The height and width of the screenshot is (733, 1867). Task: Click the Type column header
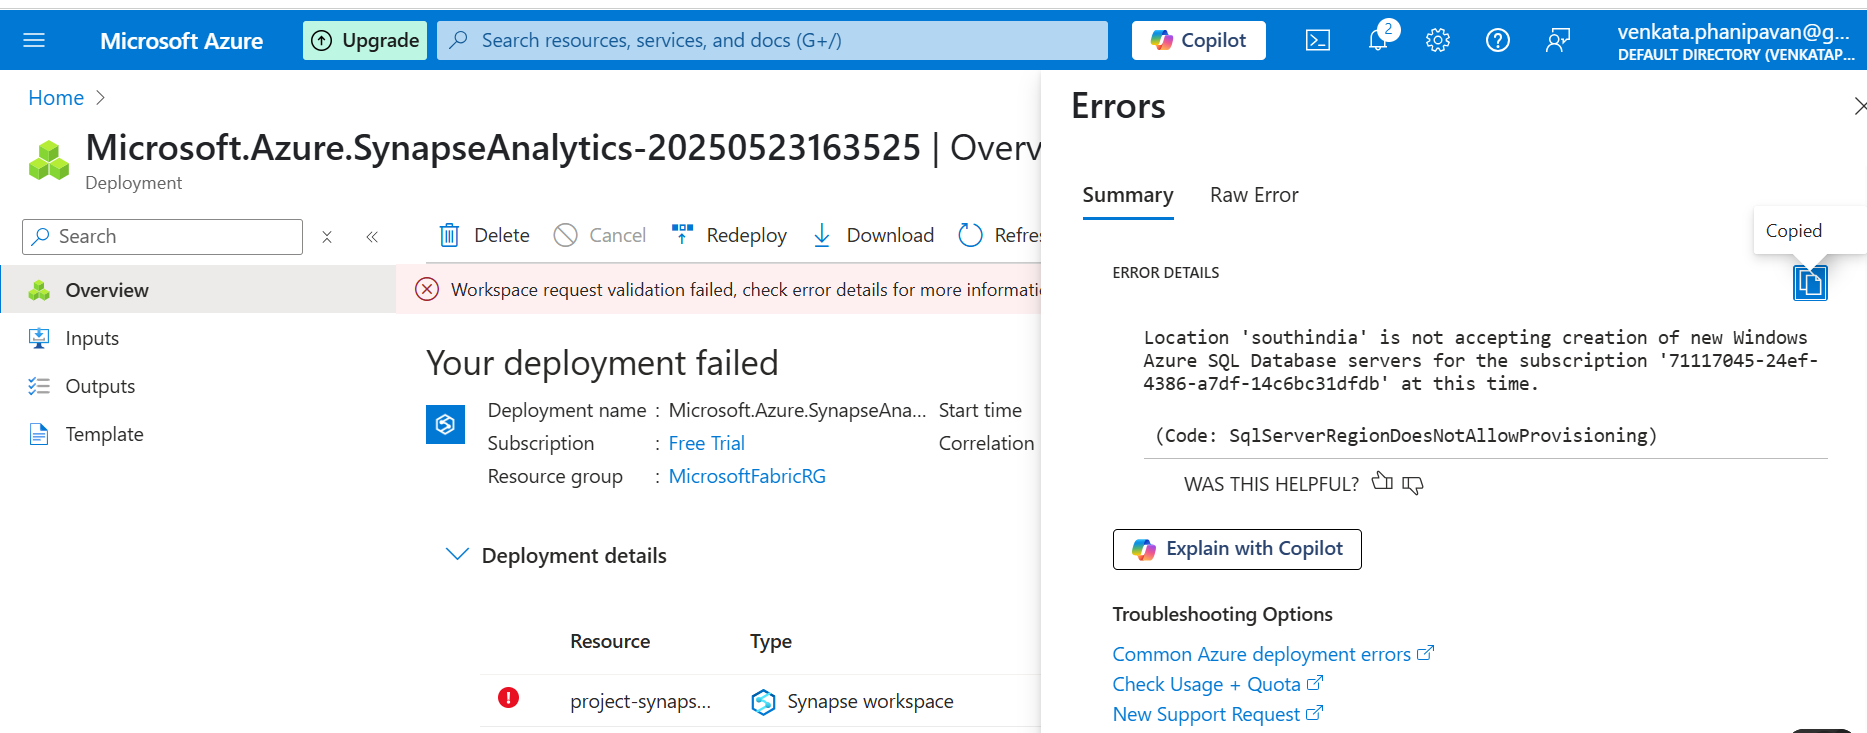tap(771, 642)
